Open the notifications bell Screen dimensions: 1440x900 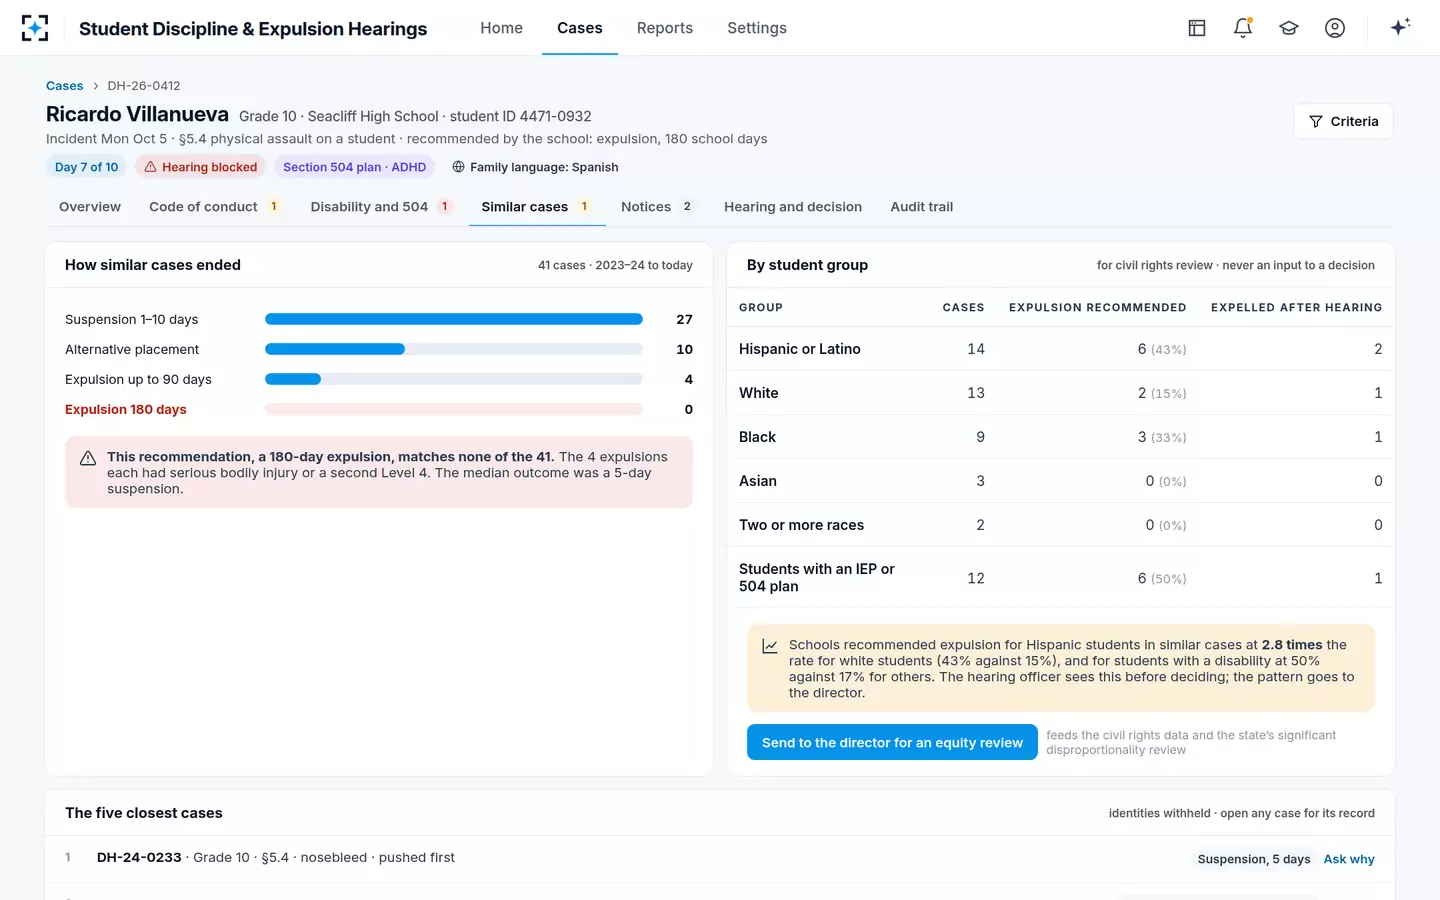[1243, 28]
